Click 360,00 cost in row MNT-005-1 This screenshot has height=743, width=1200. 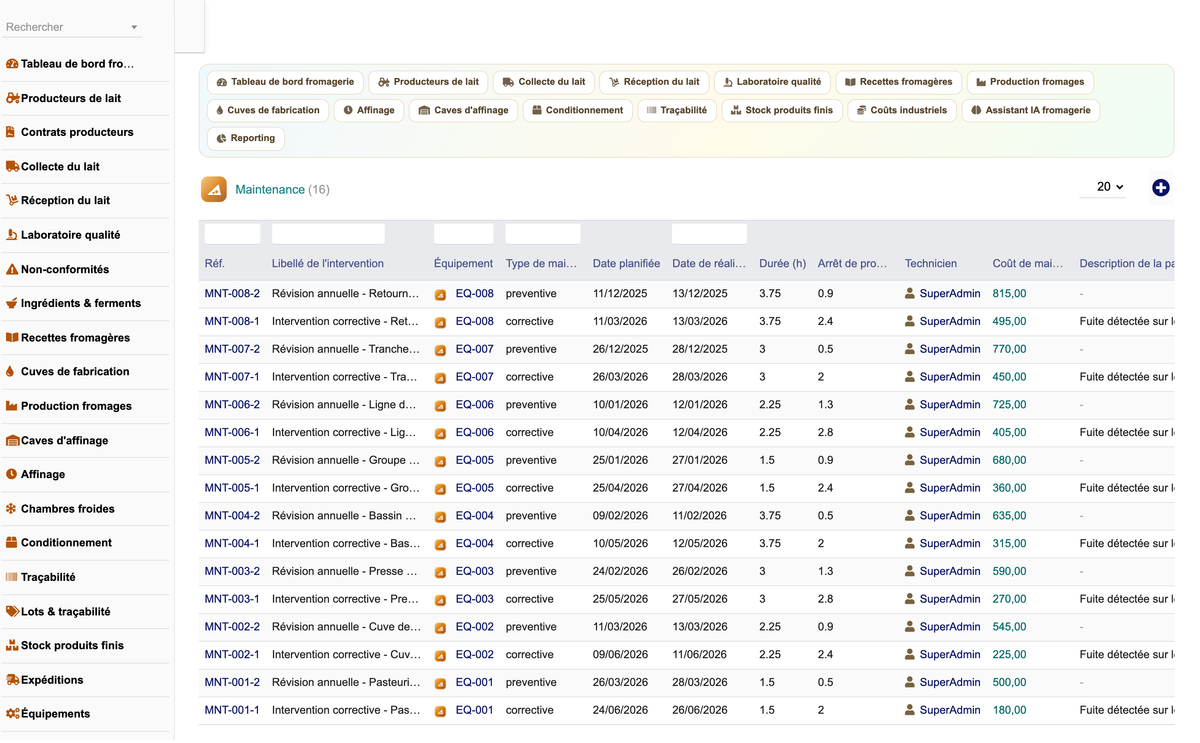coord(1009,488)
